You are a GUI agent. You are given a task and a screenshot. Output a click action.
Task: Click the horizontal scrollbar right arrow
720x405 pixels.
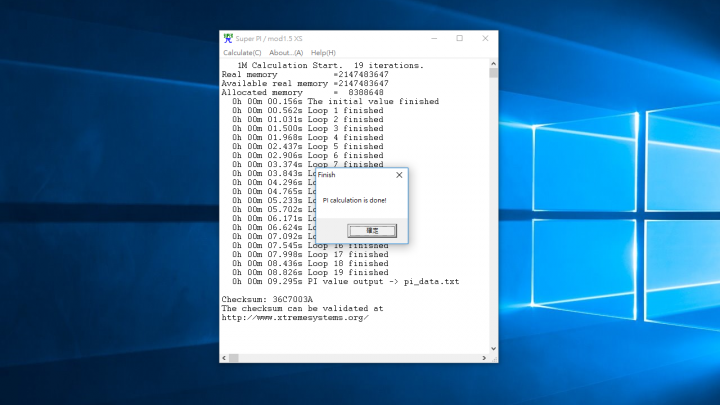[484, 358]
